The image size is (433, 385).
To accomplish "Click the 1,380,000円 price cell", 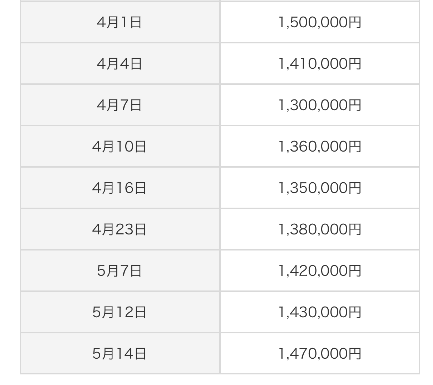I will pyautogui.click(x=320, y=229).
